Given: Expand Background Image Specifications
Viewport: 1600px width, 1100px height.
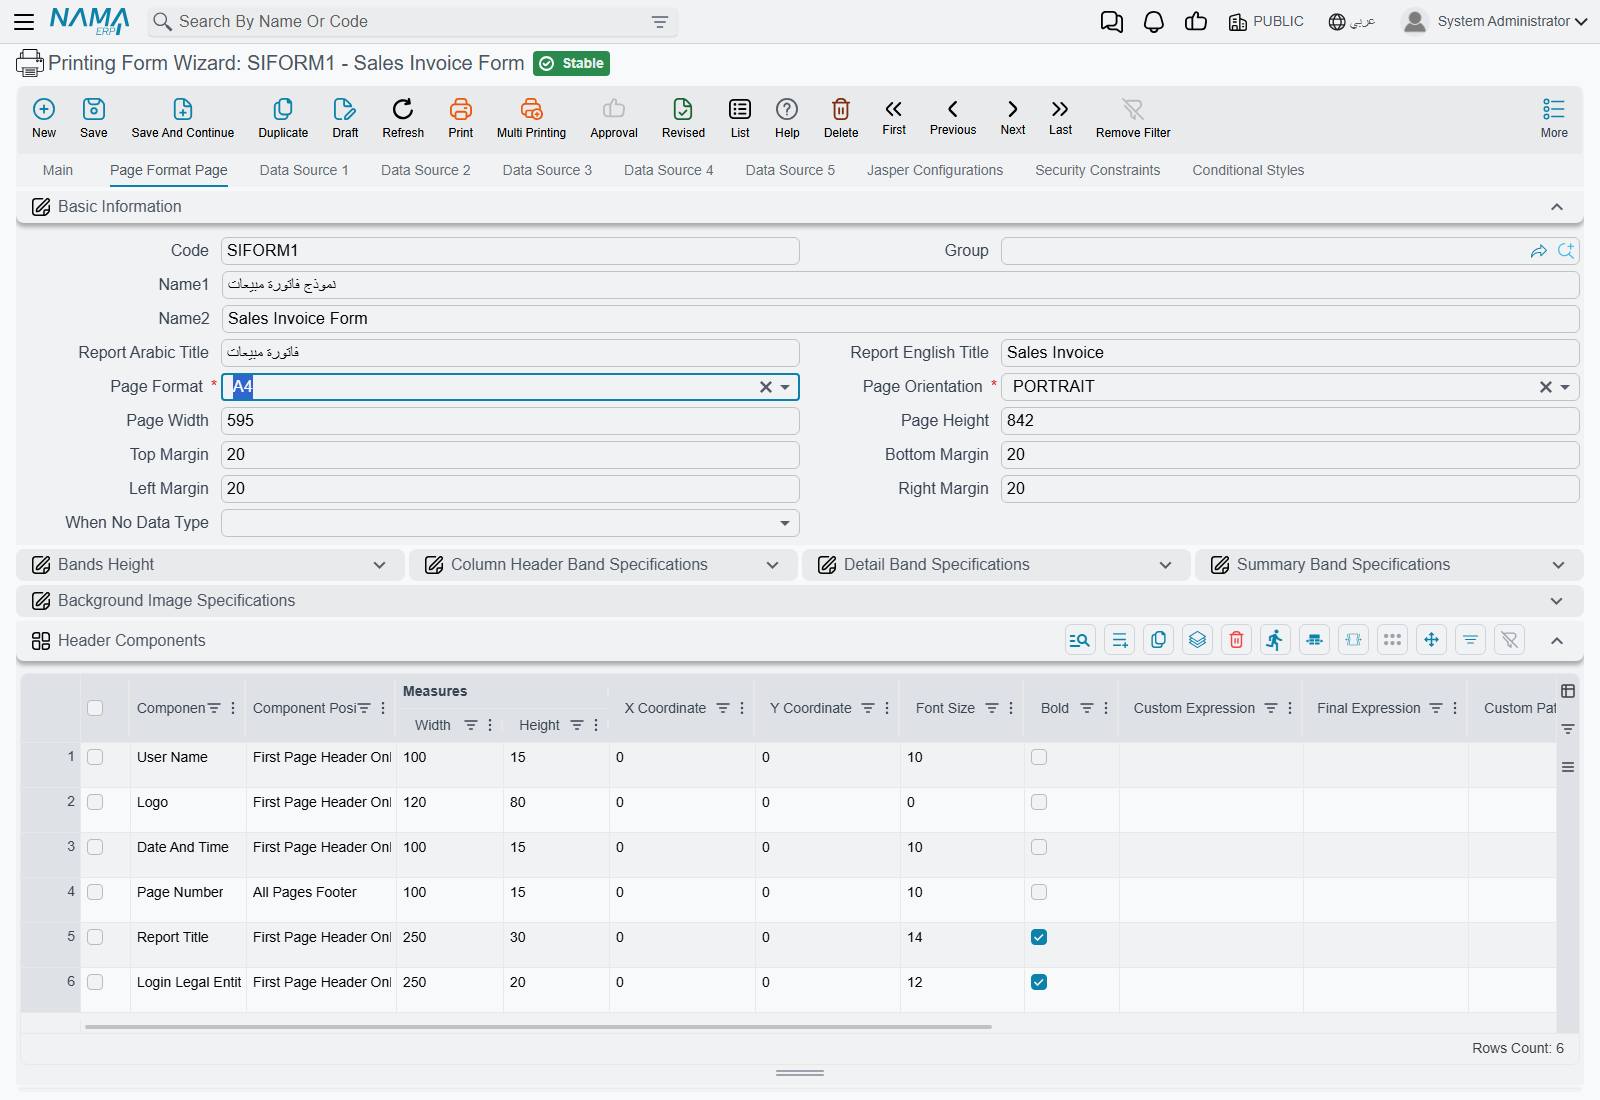Looking at the screenshot, I should tap(800, 601).
